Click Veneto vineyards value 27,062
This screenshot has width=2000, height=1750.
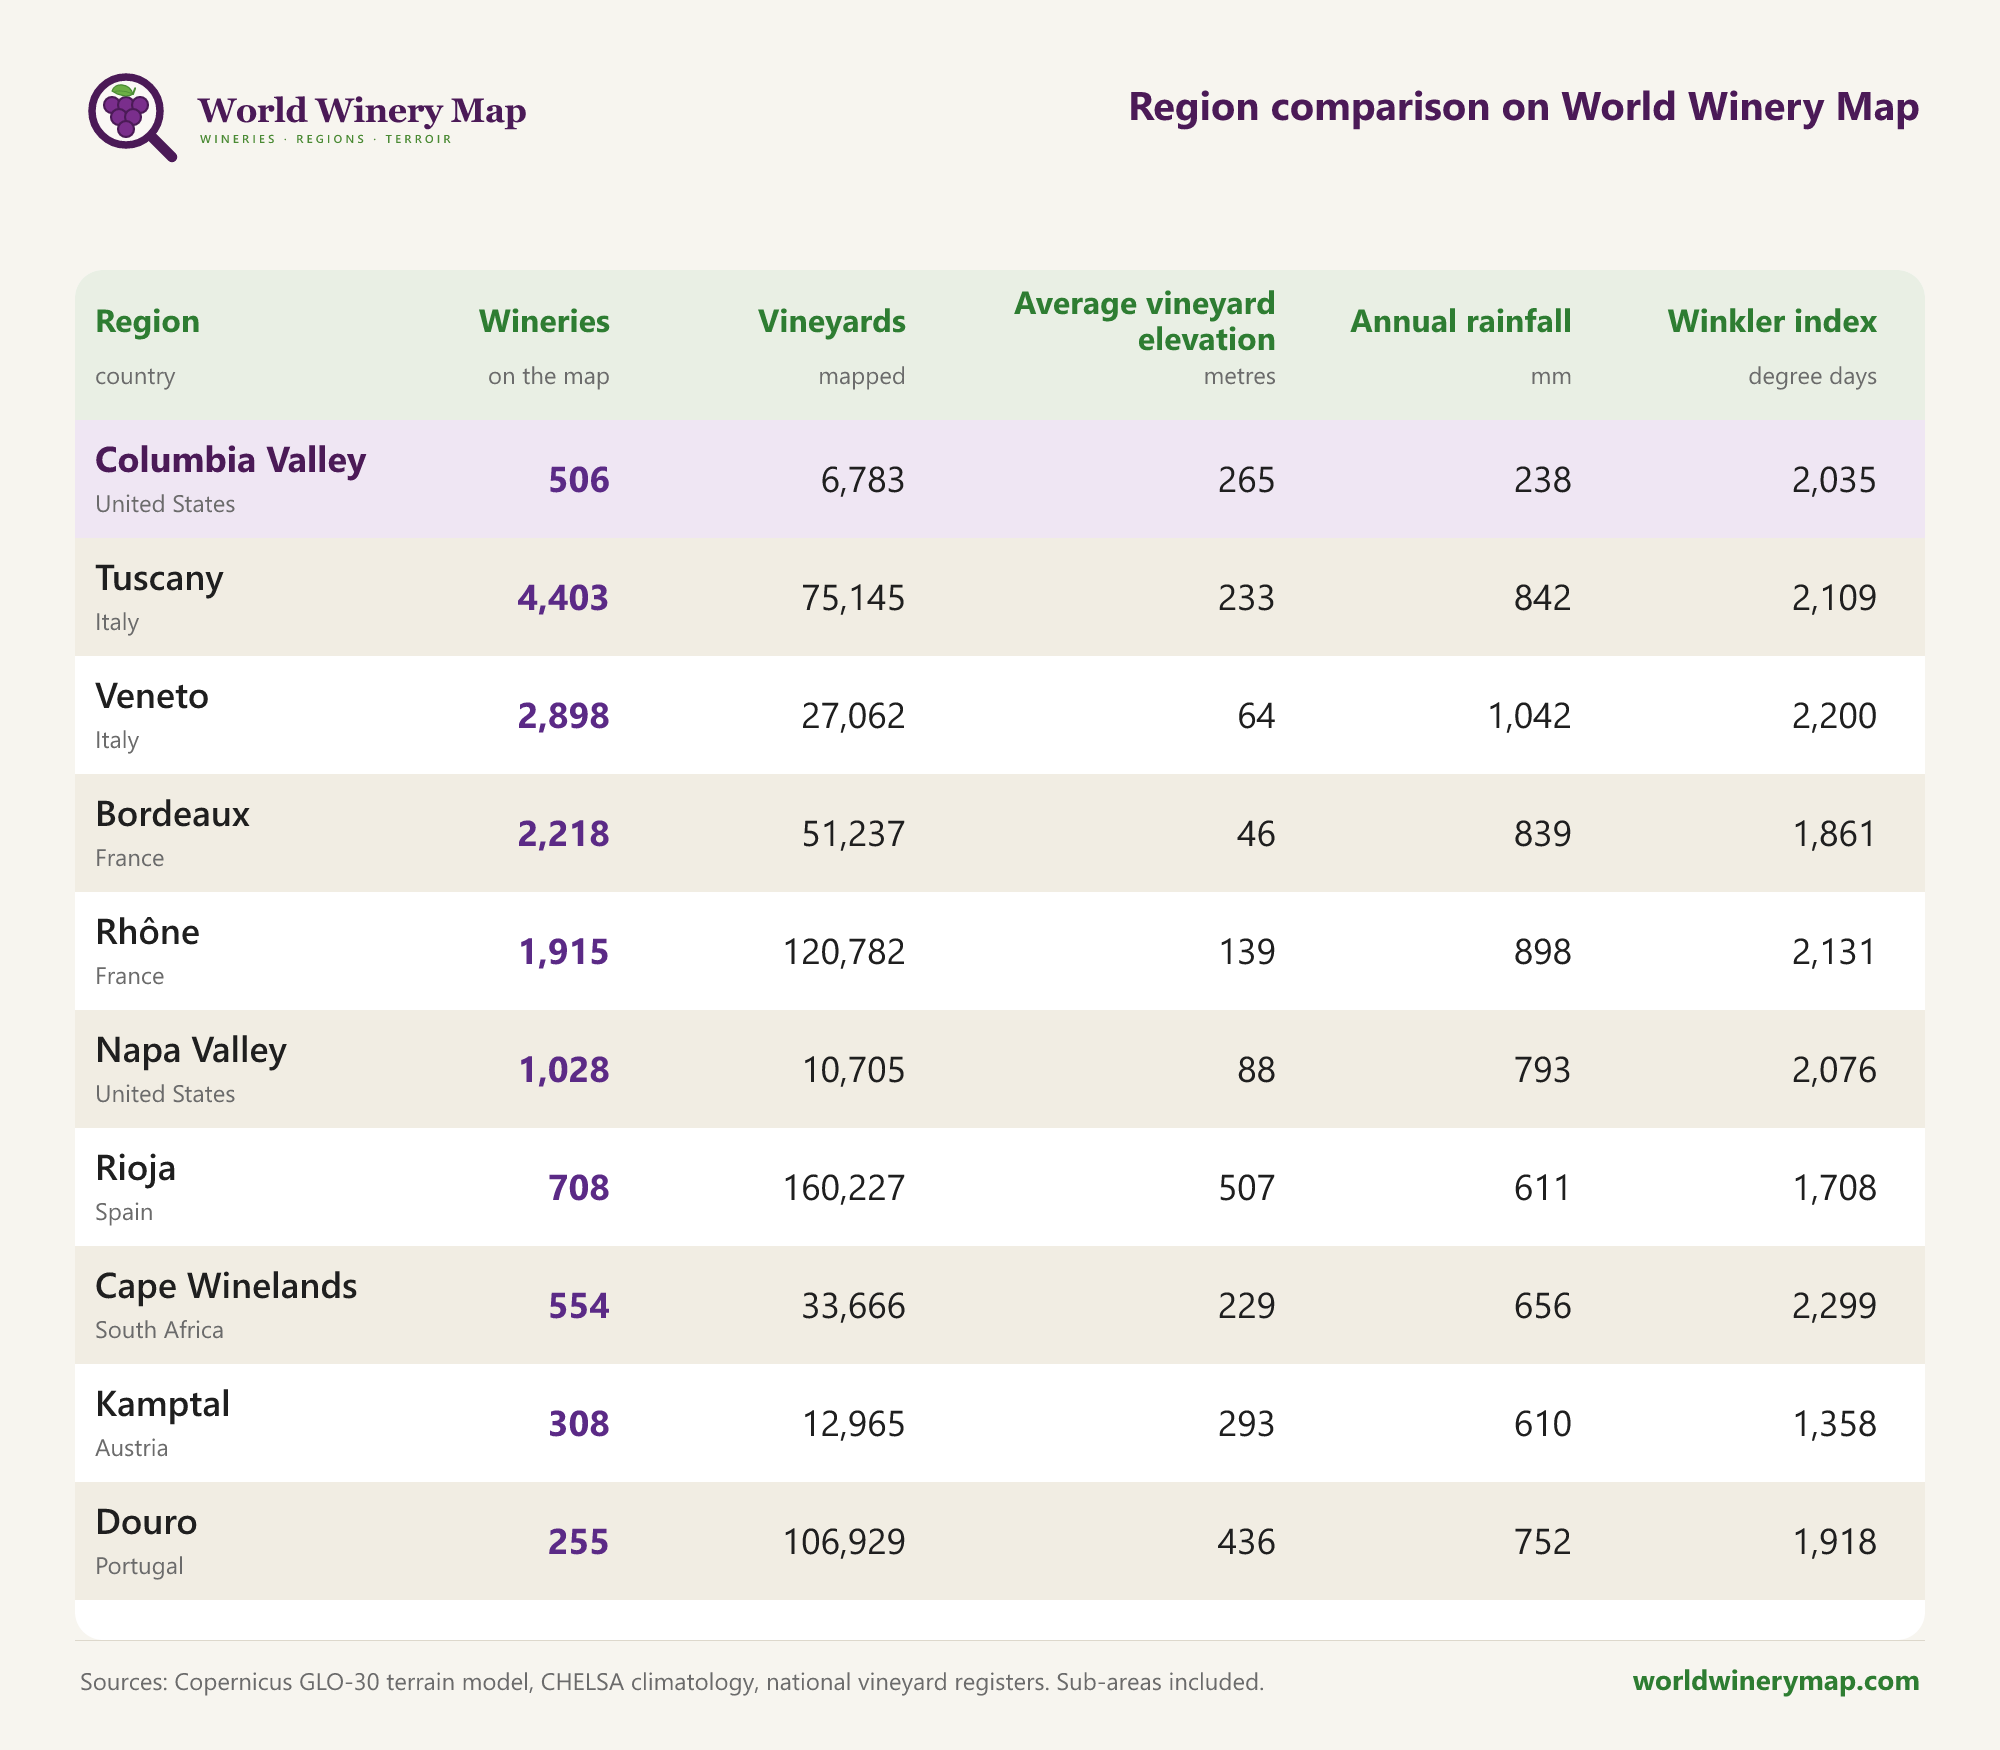point(854,716)
